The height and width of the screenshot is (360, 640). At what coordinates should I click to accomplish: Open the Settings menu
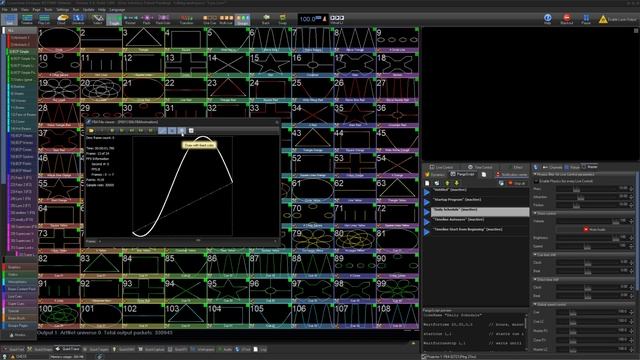pos(62,9)
